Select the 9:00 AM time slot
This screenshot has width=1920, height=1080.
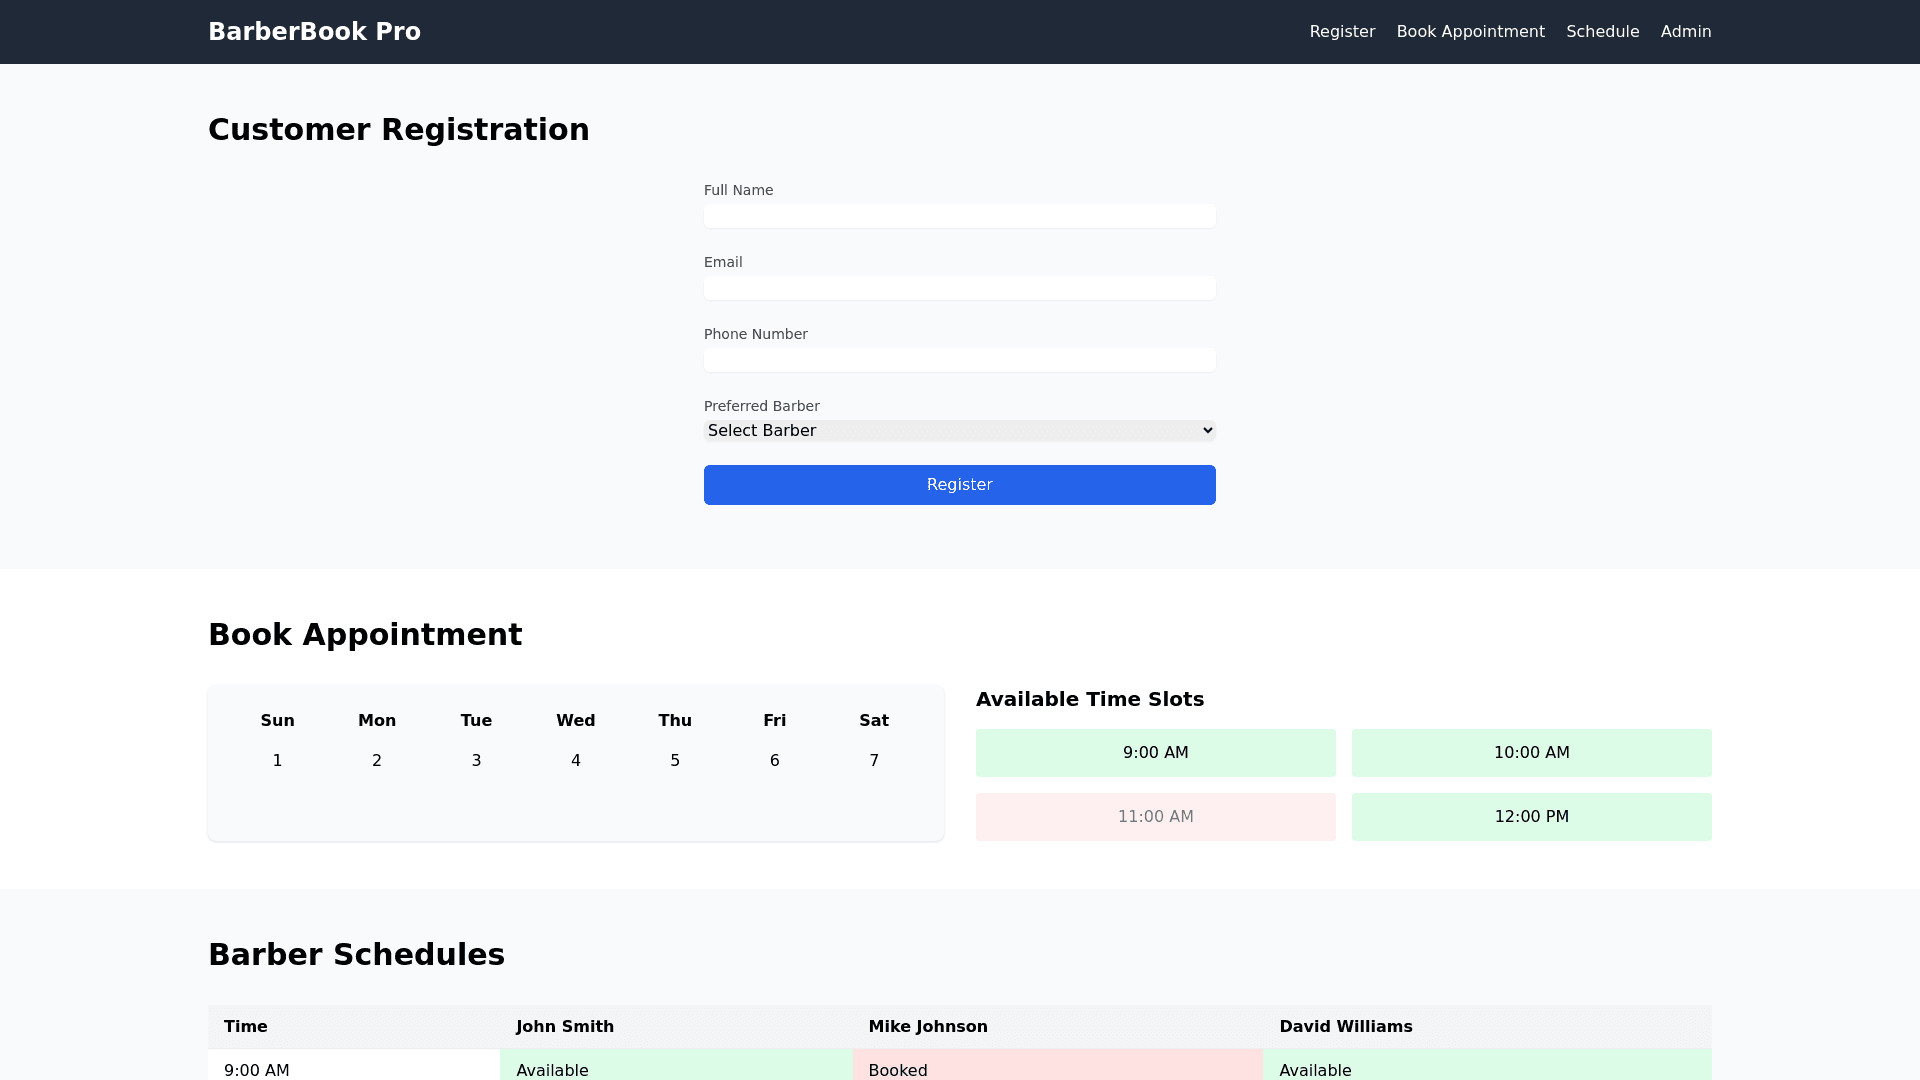click(1155, 753)
